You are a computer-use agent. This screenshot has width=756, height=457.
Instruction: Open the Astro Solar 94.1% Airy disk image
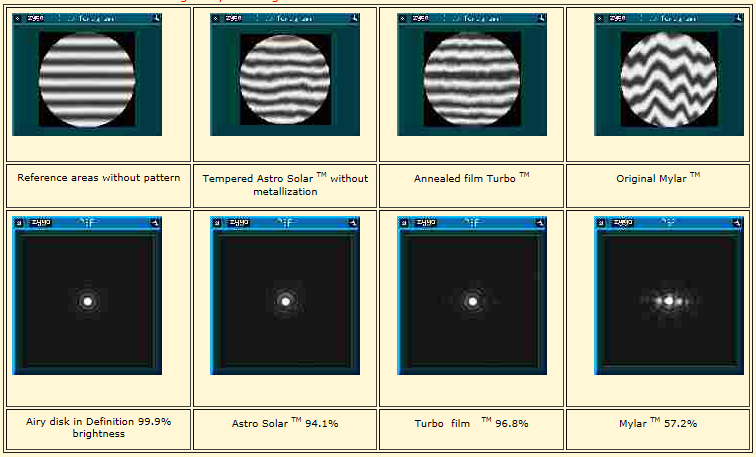tap(285, 296)
